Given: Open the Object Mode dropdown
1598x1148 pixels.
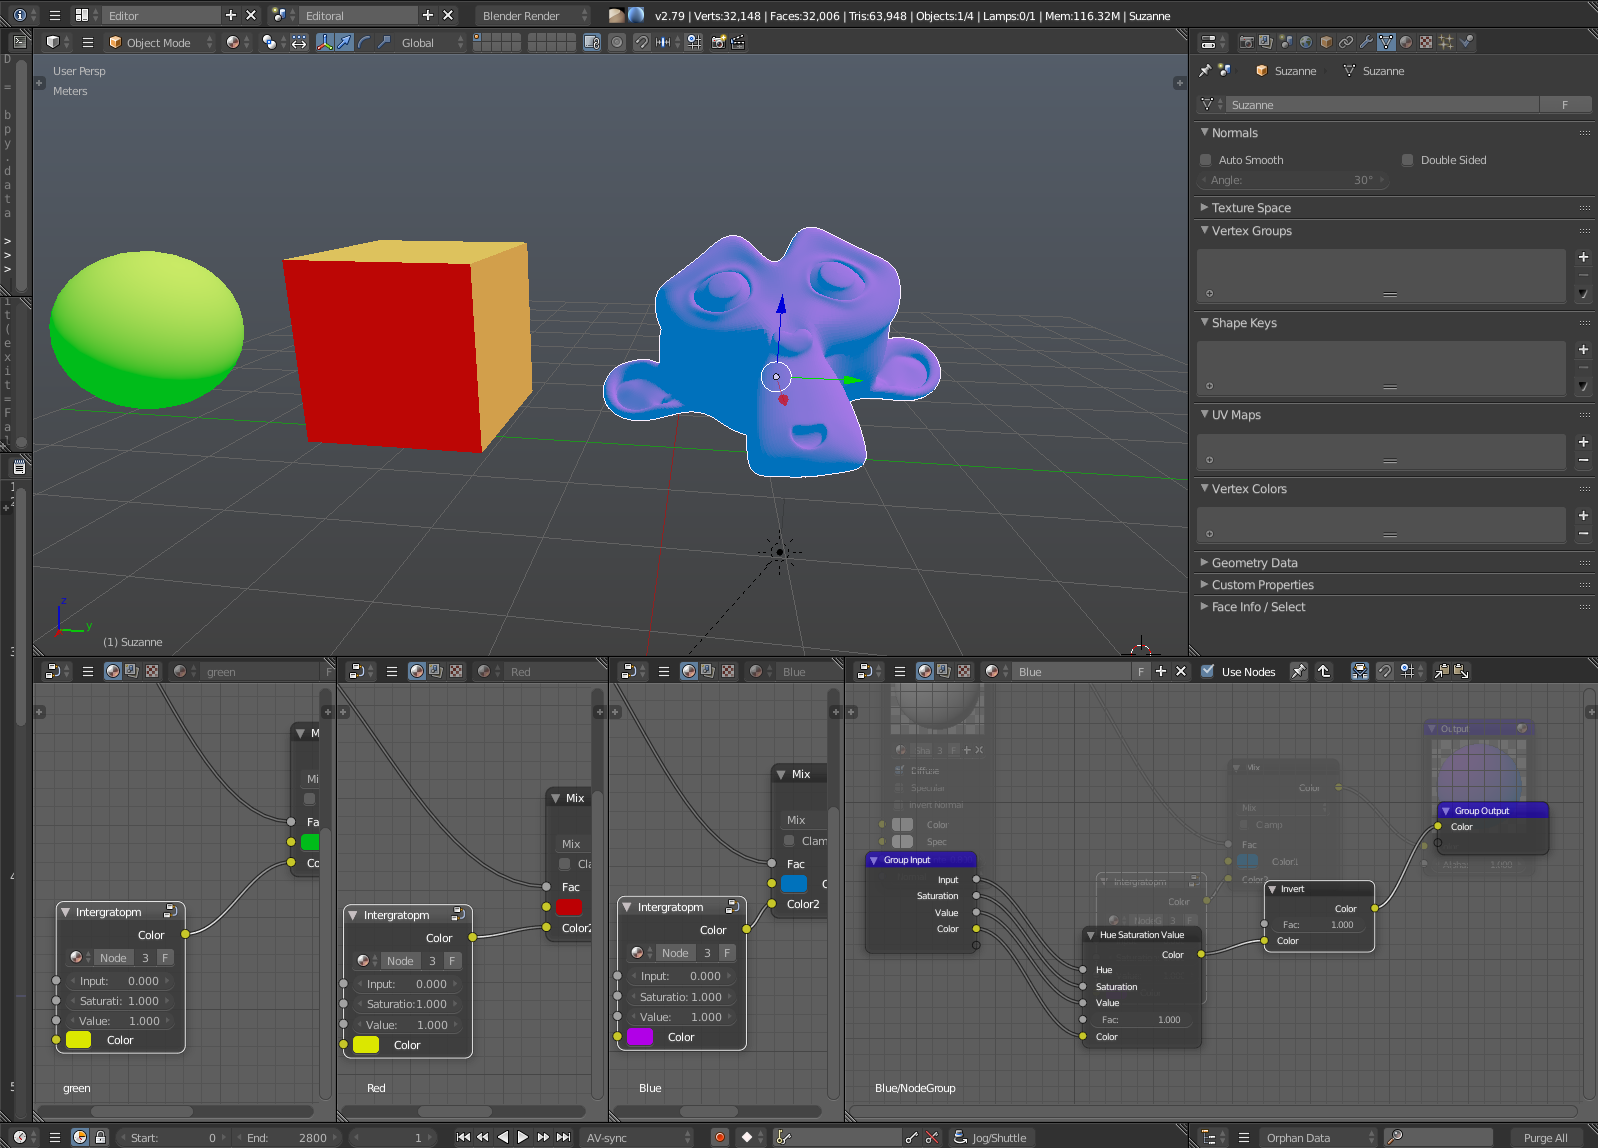Looking at the screenshot, I should 159,42.
